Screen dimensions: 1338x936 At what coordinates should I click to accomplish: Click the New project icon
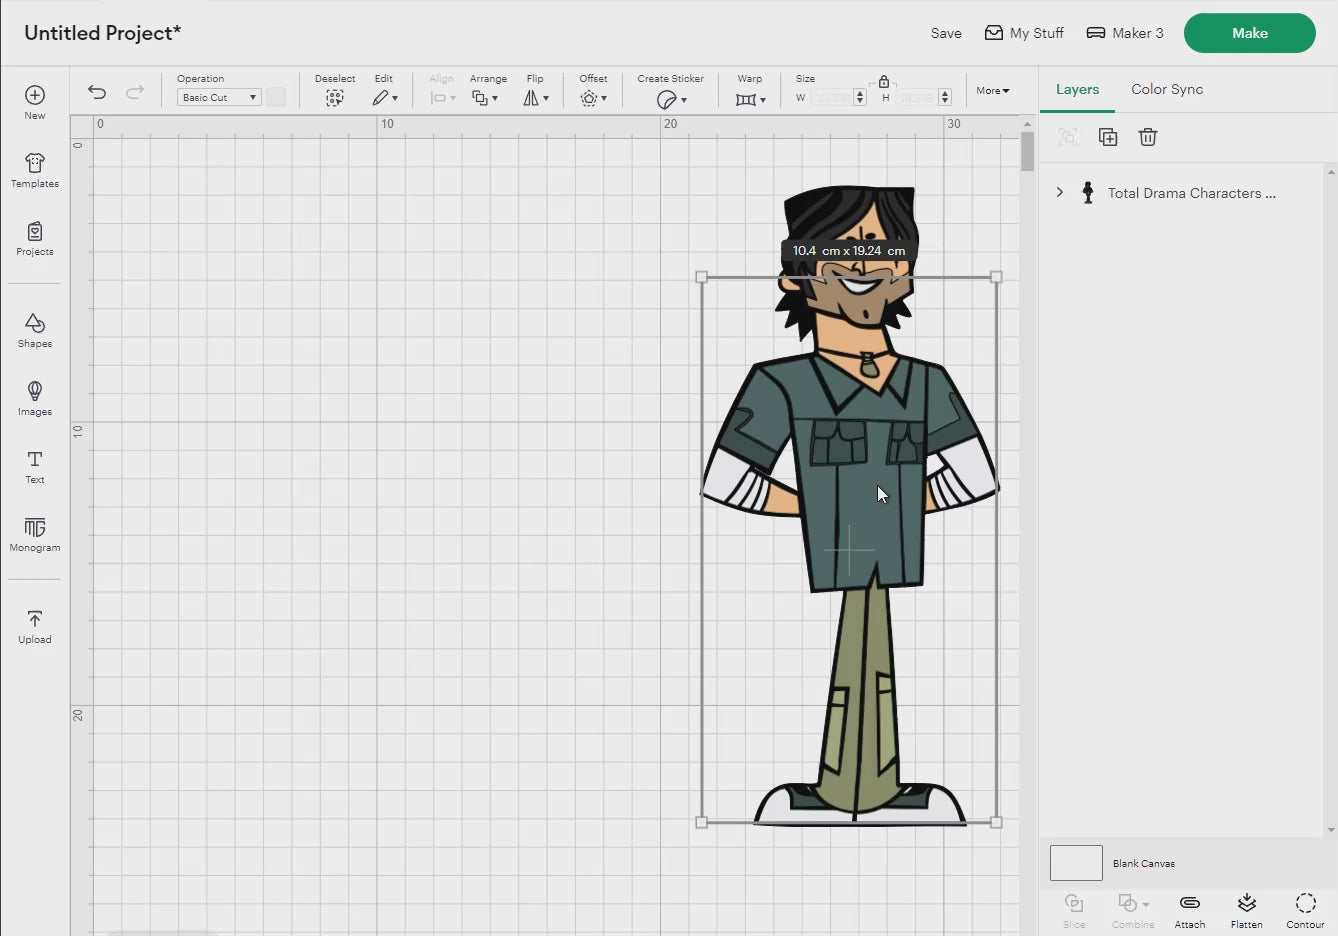[x=35, y=102]
